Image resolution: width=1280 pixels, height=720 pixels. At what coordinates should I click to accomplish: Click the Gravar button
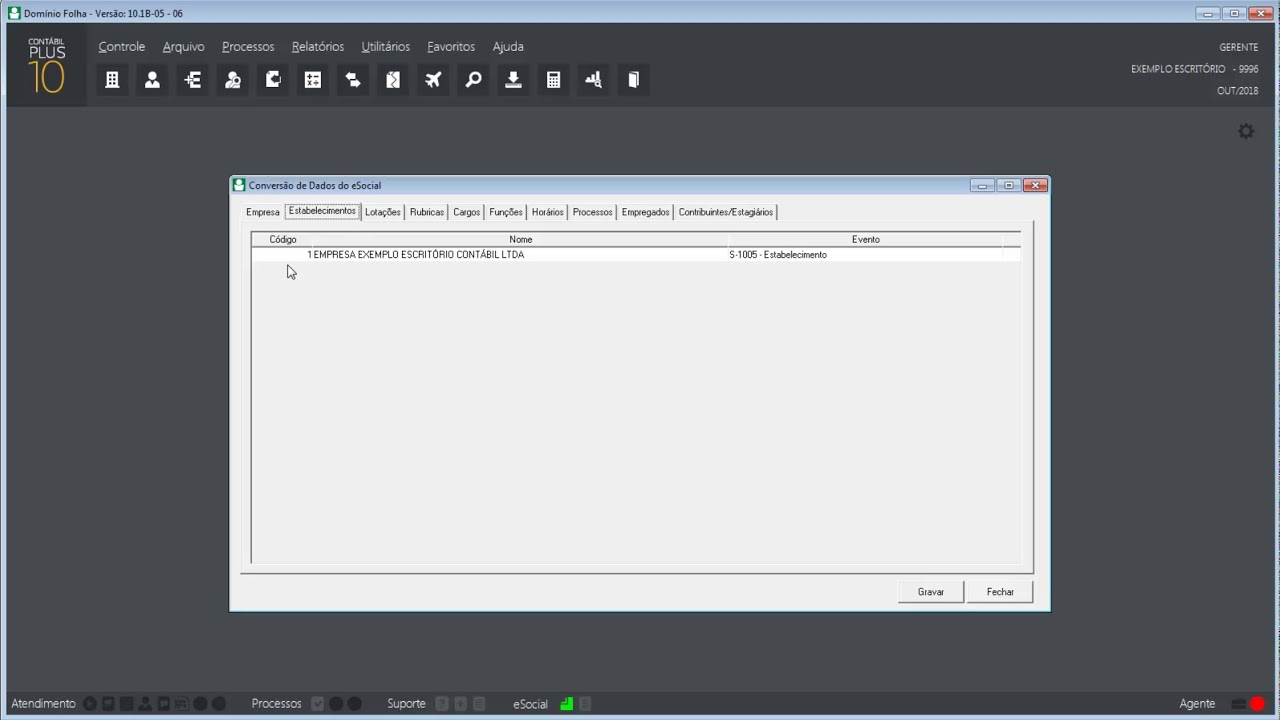[x=931, y=592]
